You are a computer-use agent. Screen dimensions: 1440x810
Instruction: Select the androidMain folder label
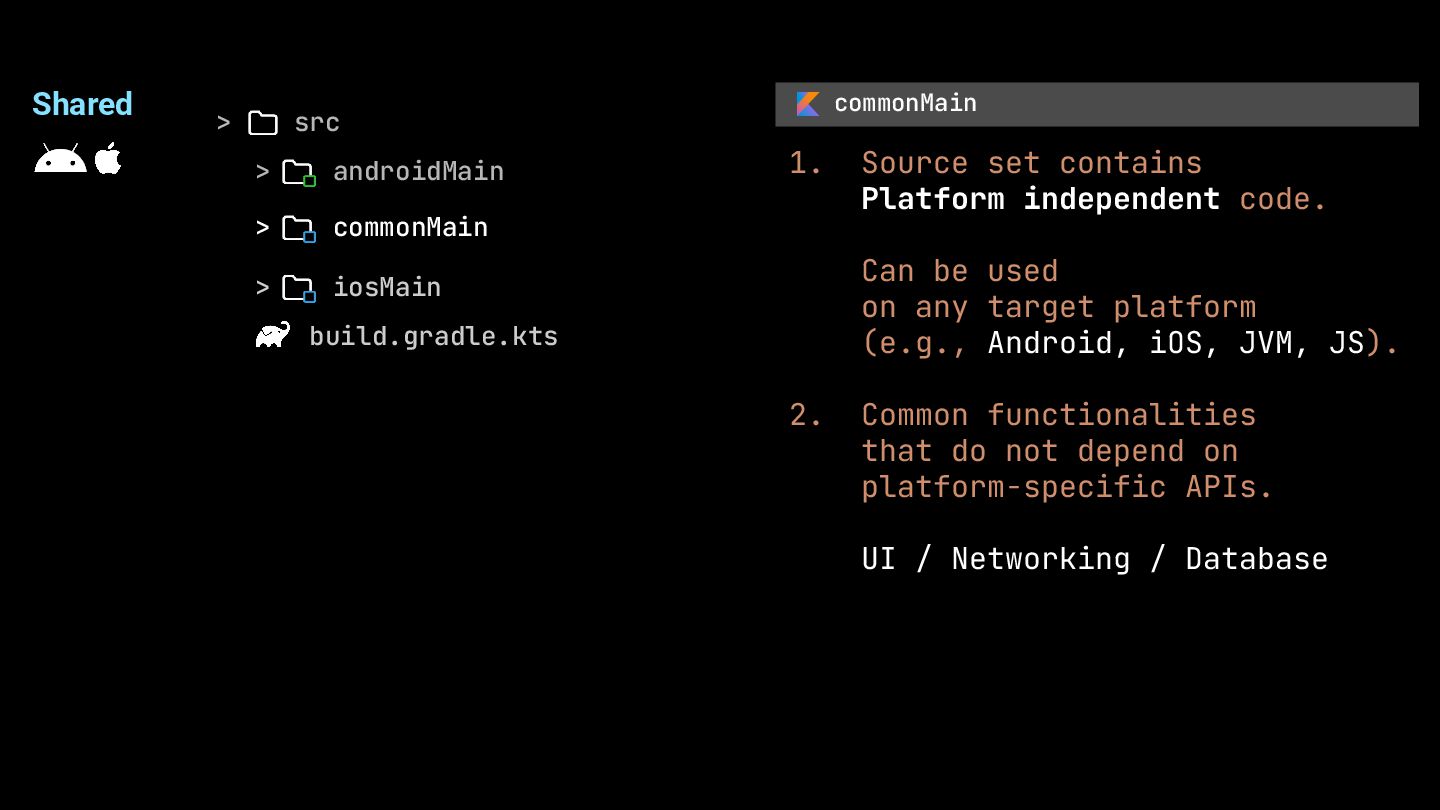click(418, 172)
